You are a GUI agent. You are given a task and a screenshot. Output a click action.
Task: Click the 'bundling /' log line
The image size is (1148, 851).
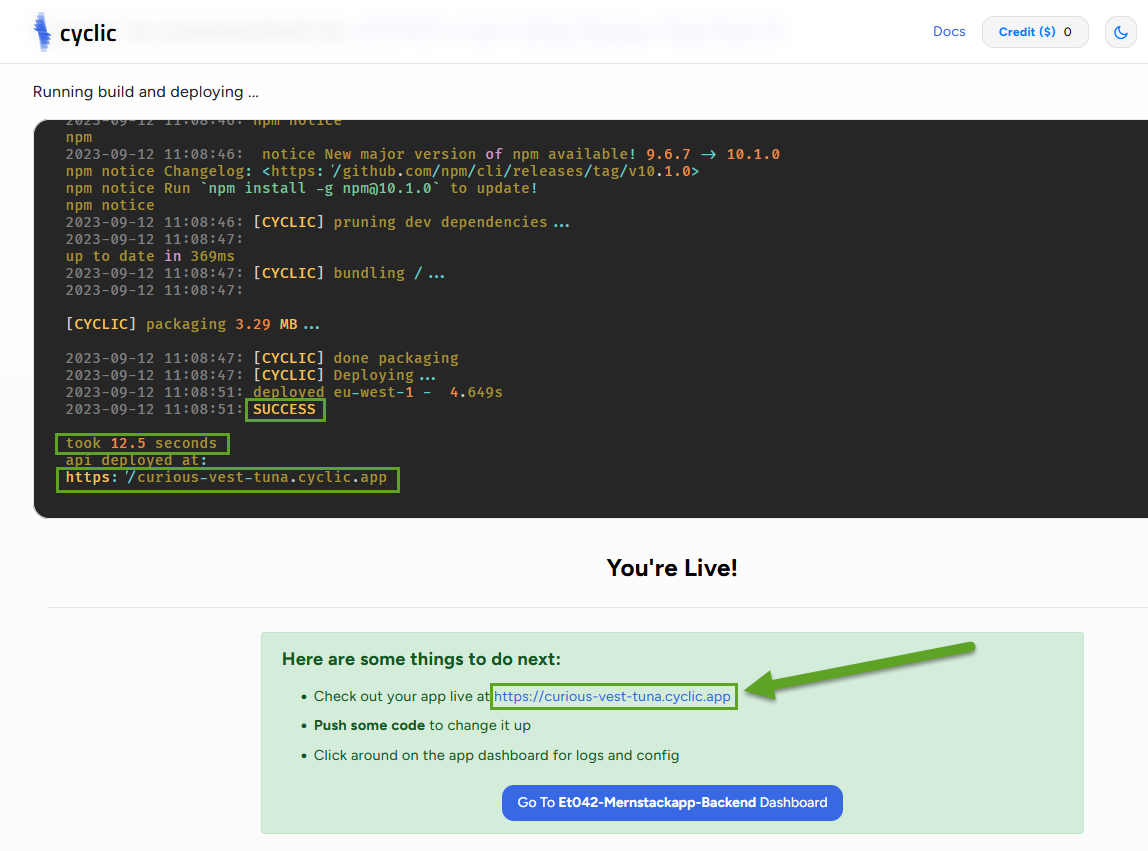255,273
